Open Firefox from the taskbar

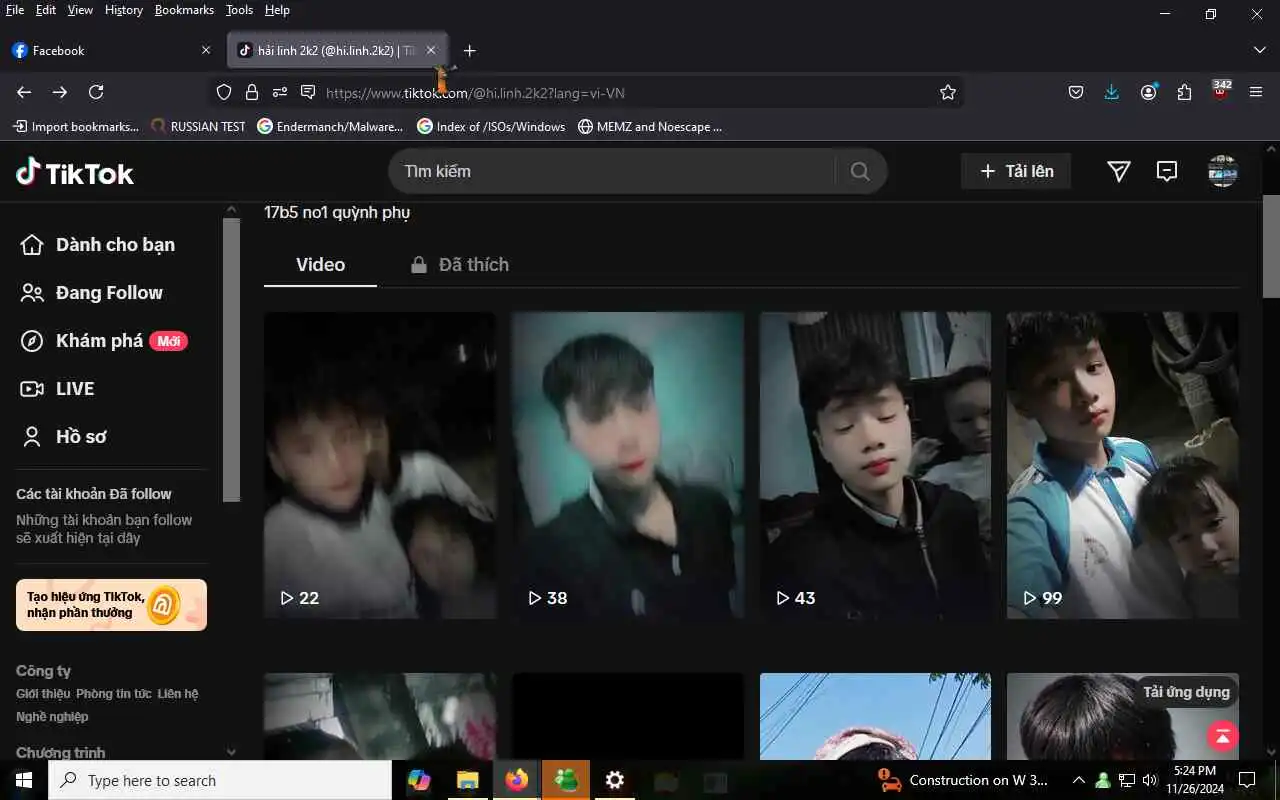pyautogui.click(x=517, y=780)
